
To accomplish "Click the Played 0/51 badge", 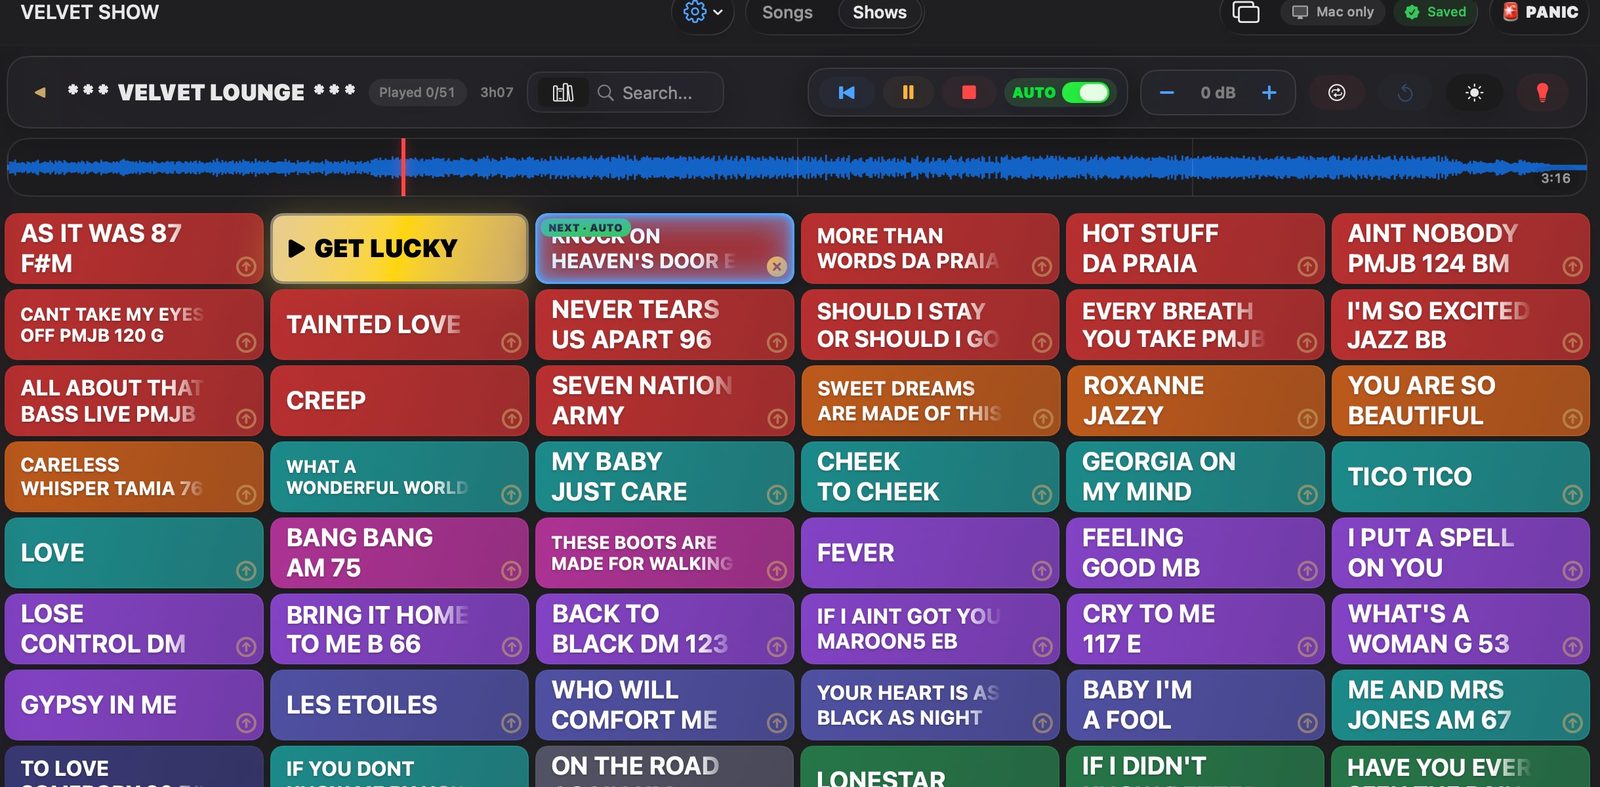I will tap(417, 92).
